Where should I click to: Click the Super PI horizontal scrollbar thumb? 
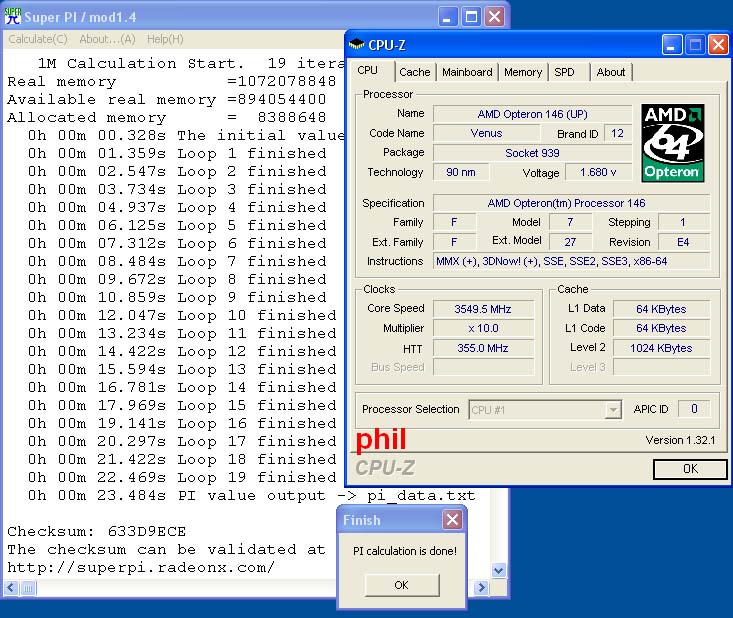click(x=28, y=588)
